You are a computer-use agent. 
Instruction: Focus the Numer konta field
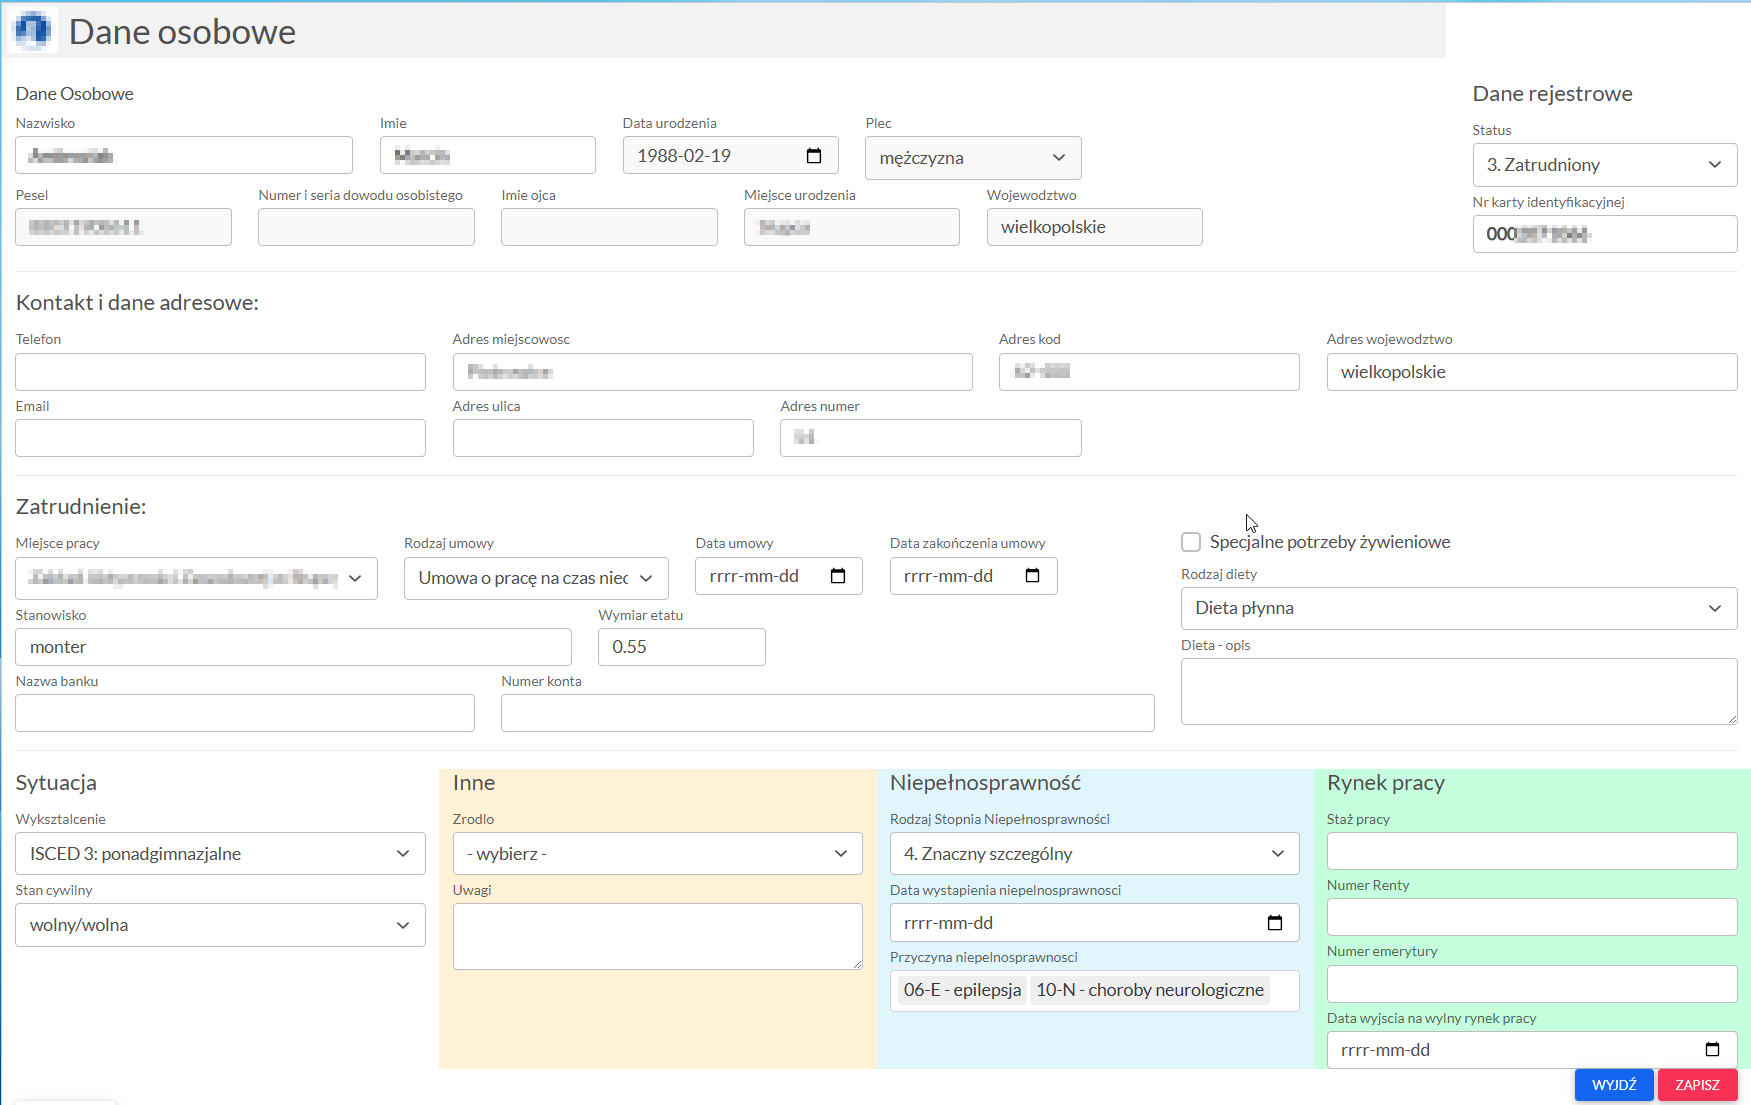pos(827,713)
